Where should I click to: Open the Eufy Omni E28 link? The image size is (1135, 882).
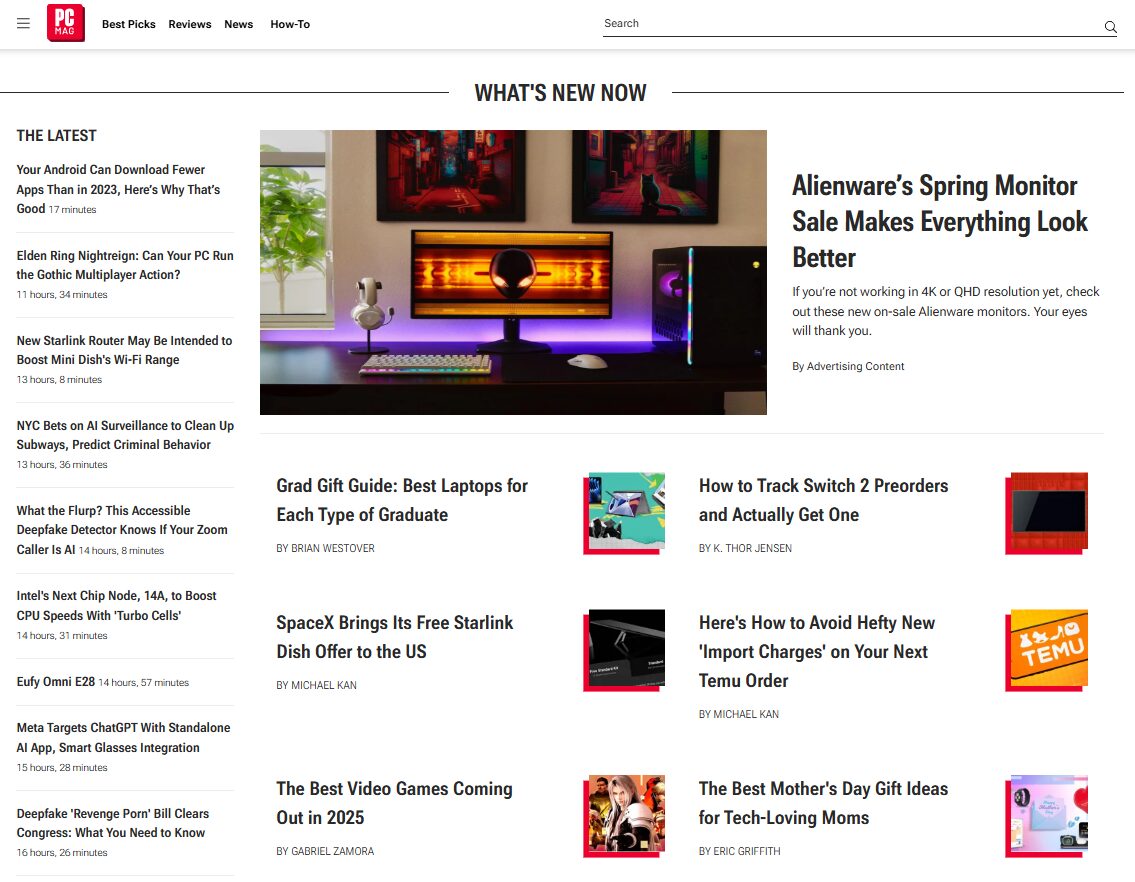click(x=56, y=681)
